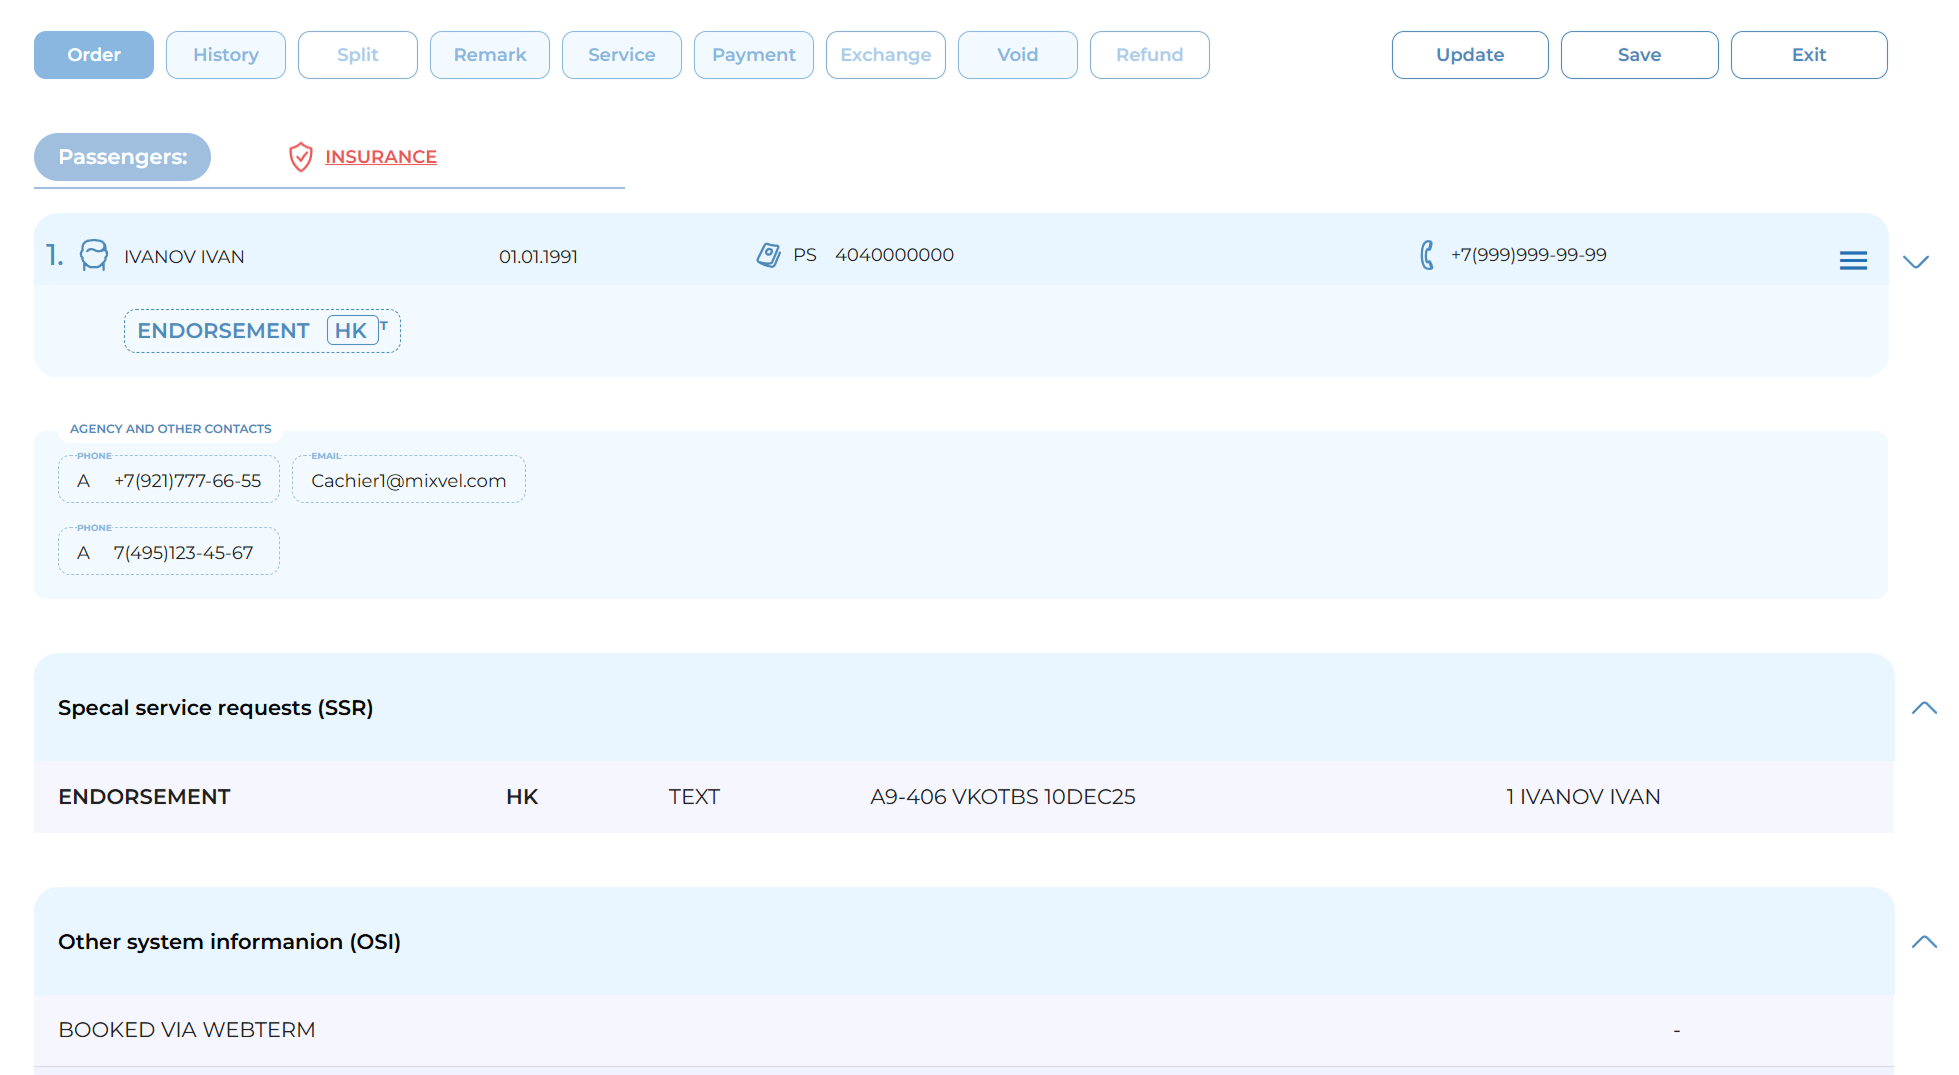
Task: Collapse the Special service requests section
Action: [1923, 708]
